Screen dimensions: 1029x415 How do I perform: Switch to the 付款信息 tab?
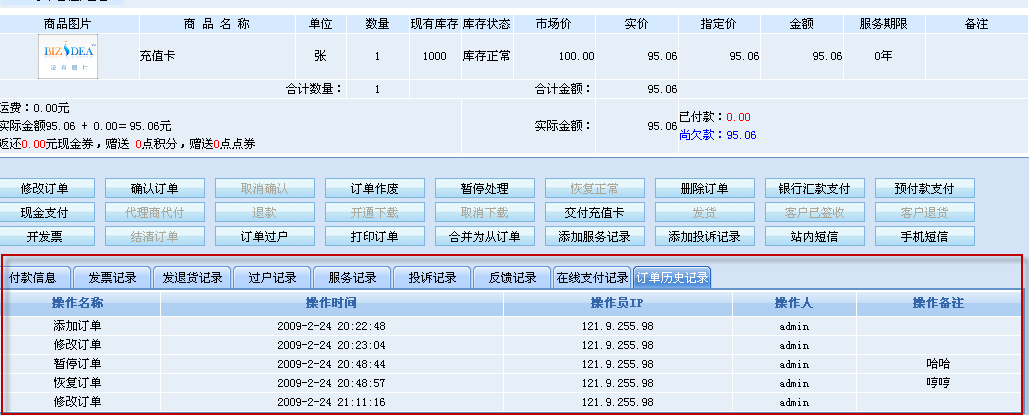39,277
